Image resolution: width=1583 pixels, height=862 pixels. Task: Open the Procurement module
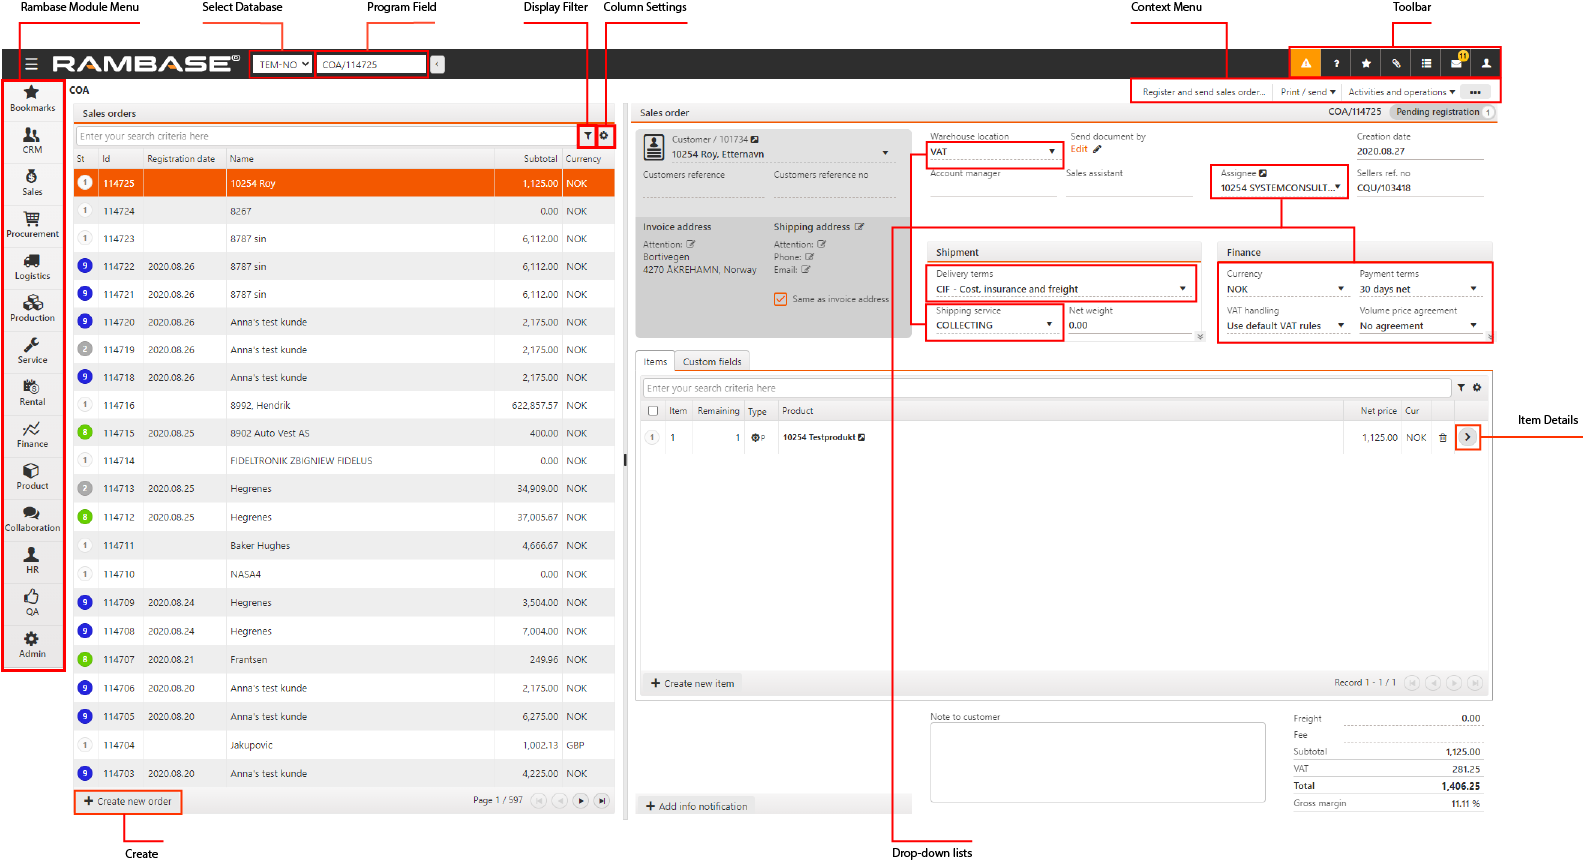tap(32, 224)
